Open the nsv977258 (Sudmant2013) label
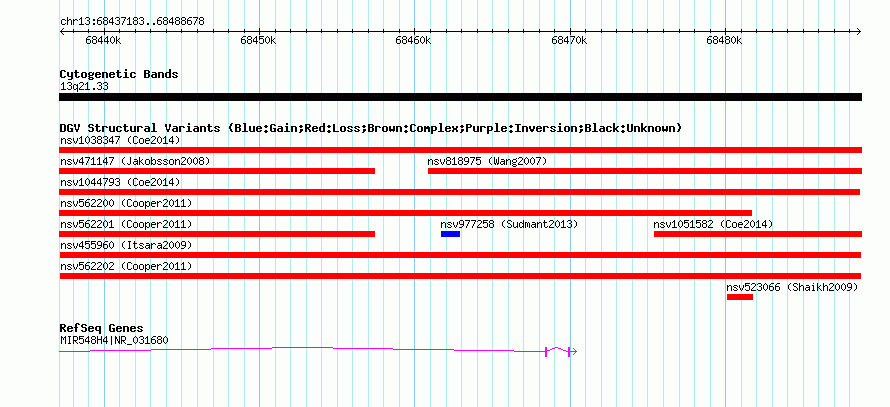 (x=509, y=224)
